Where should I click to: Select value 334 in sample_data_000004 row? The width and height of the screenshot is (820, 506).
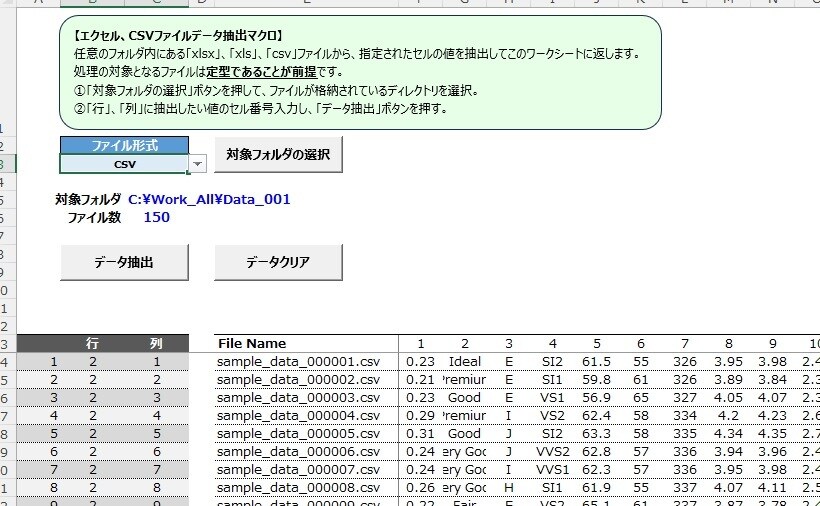coord(685,416)
